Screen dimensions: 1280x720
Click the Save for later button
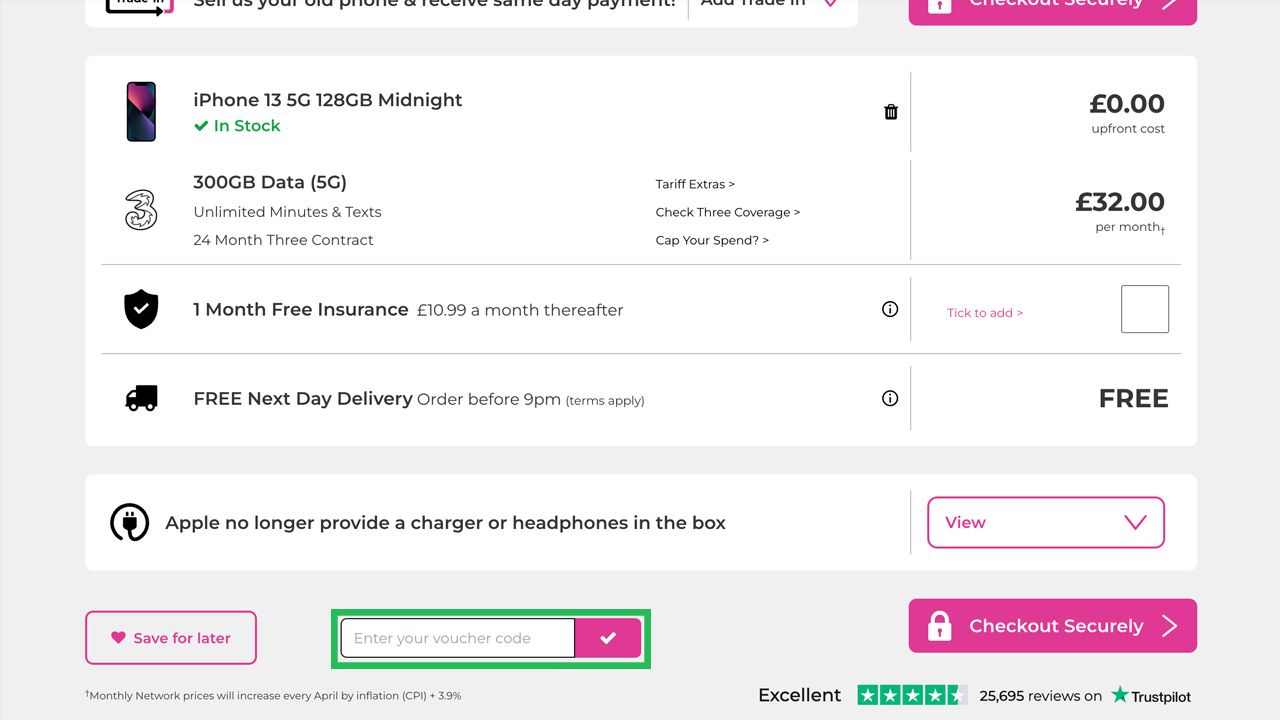point(171,638)
